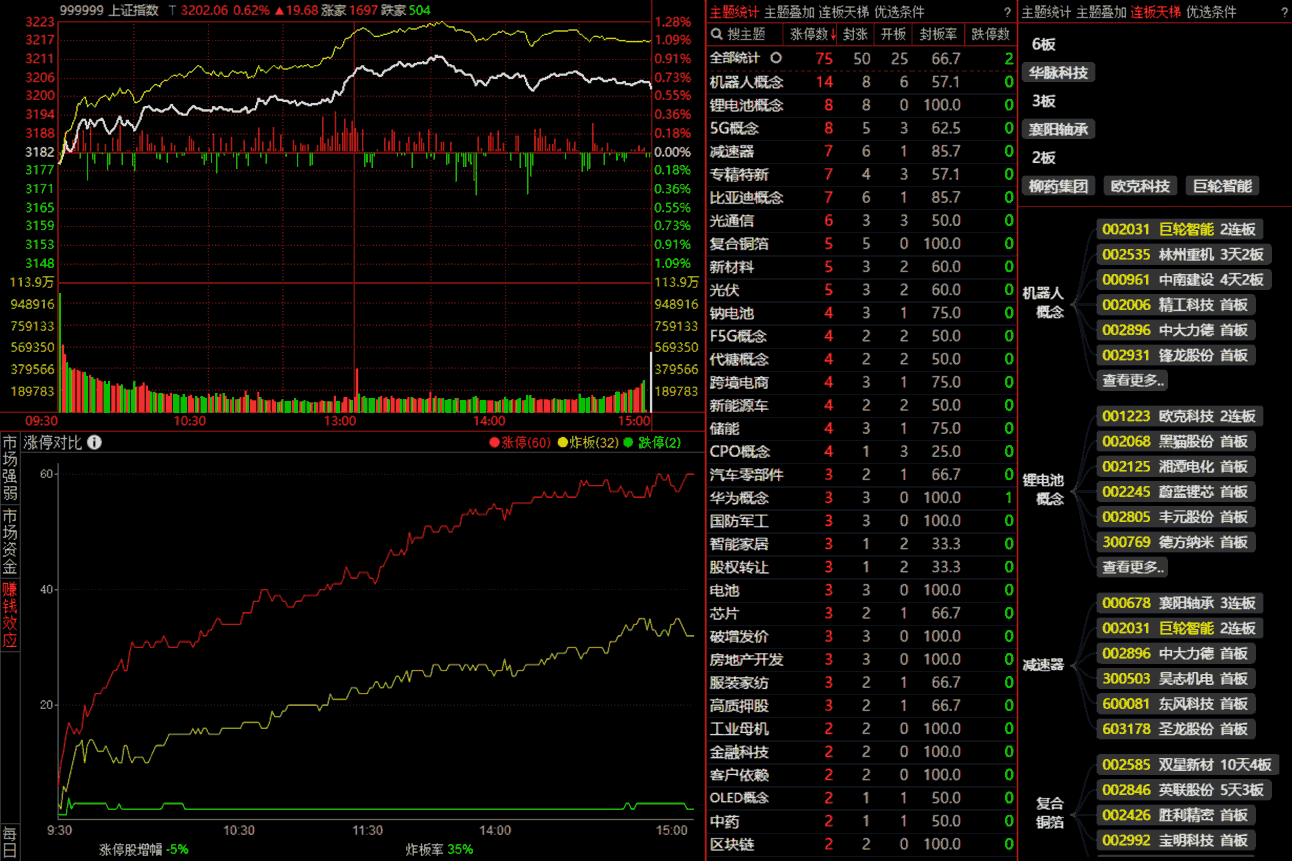Open stock 002931 锋龙股份 首板
The width and height of the screenshot is (1292, 861).
(x=1176, y=355)
